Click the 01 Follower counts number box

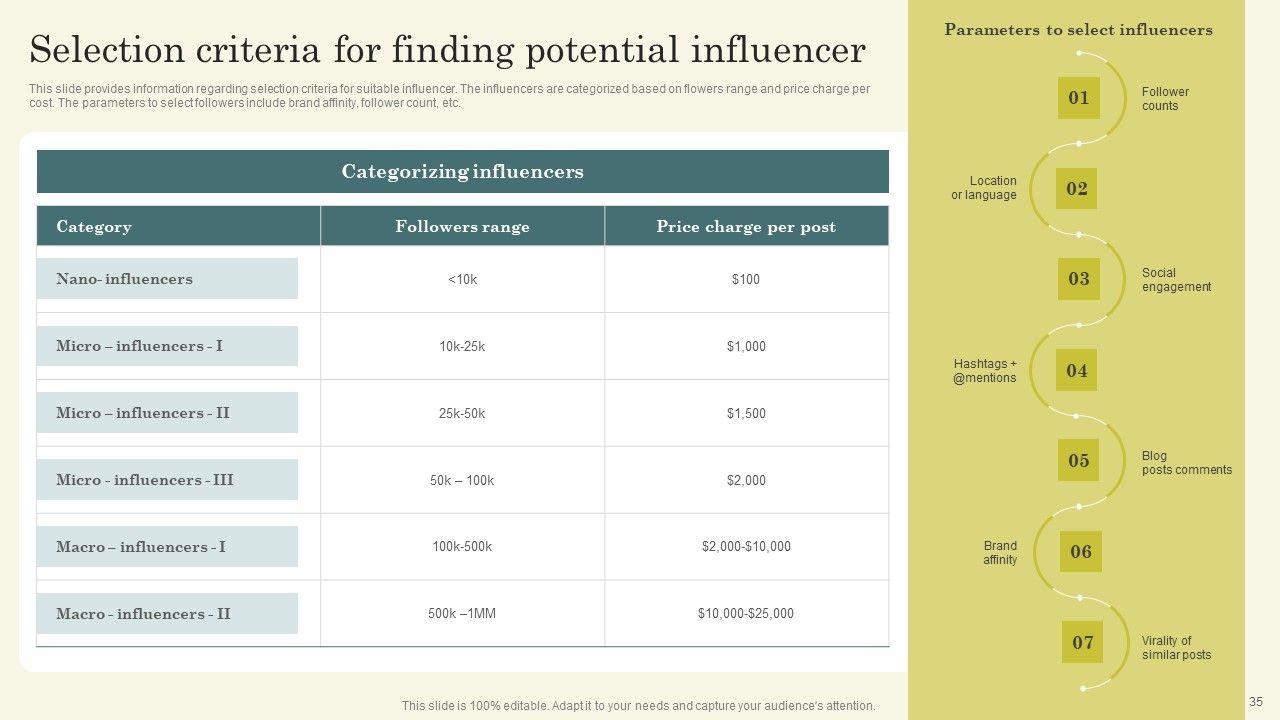[1078, 98]
